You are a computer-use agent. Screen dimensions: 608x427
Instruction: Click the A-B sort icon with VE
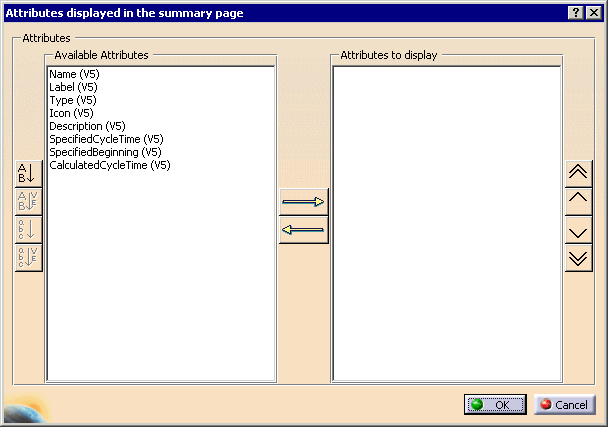28,200
